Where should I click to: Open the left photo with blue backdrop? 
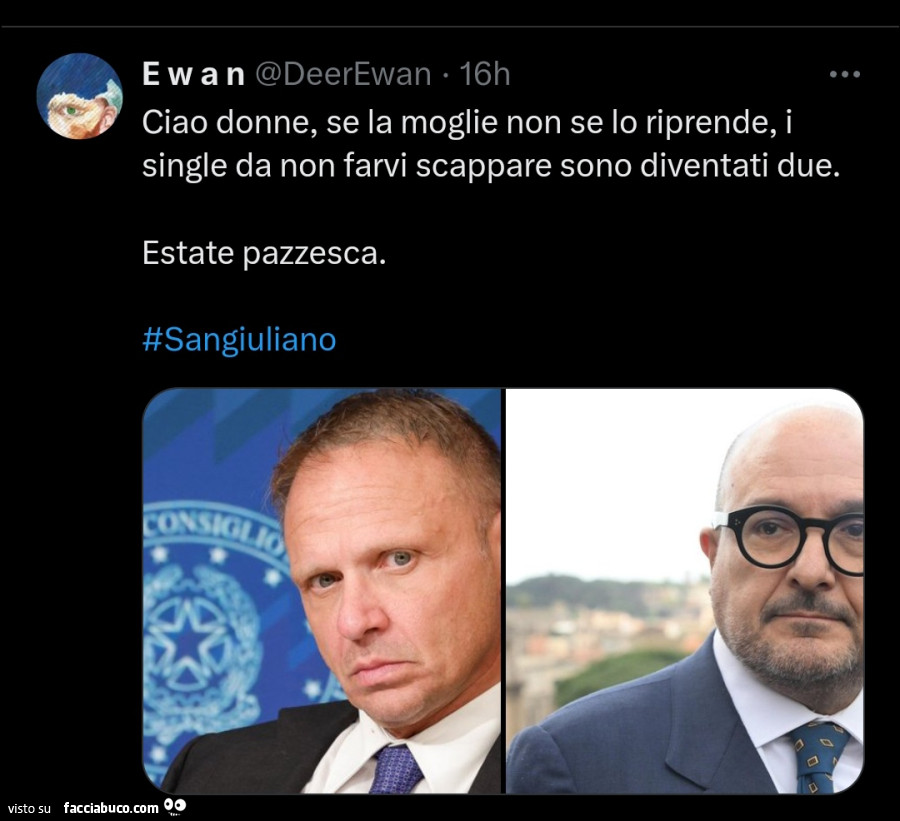[321, 591]
